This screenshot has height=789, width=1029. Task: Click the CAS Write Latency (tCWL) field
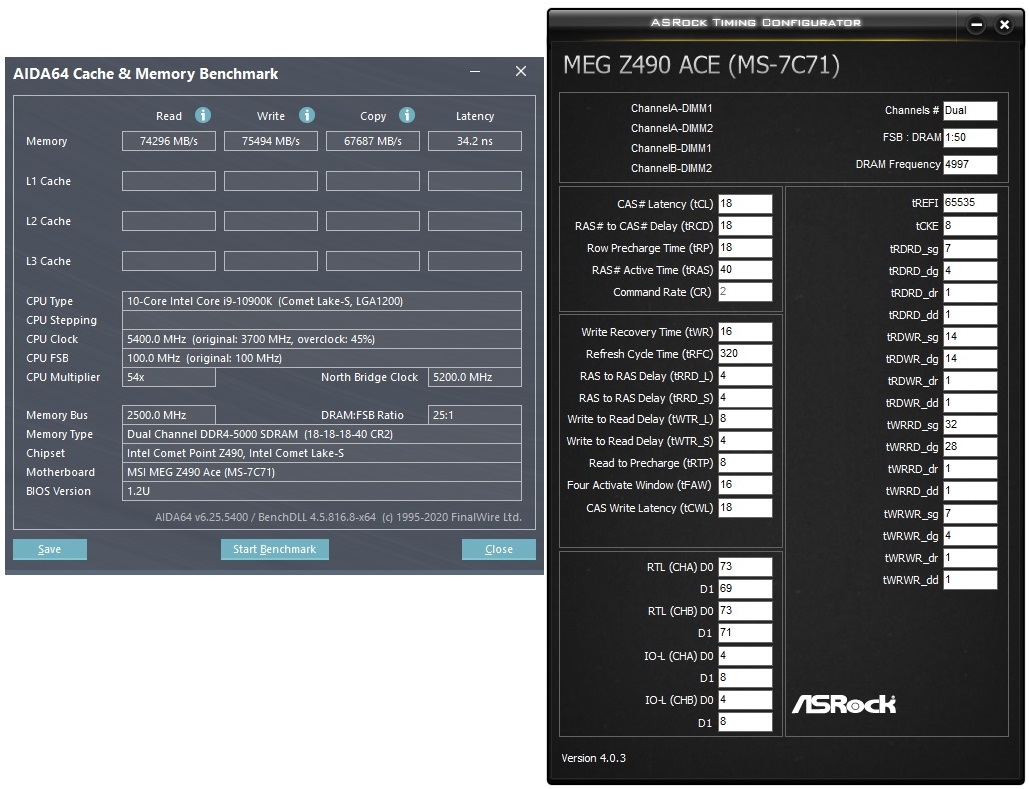click(746, 508)
